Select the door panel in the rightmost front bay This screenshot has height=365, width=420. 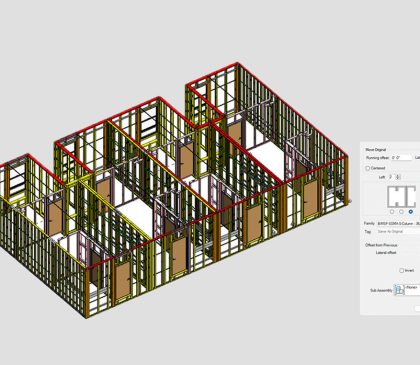(x=310, y=199)
